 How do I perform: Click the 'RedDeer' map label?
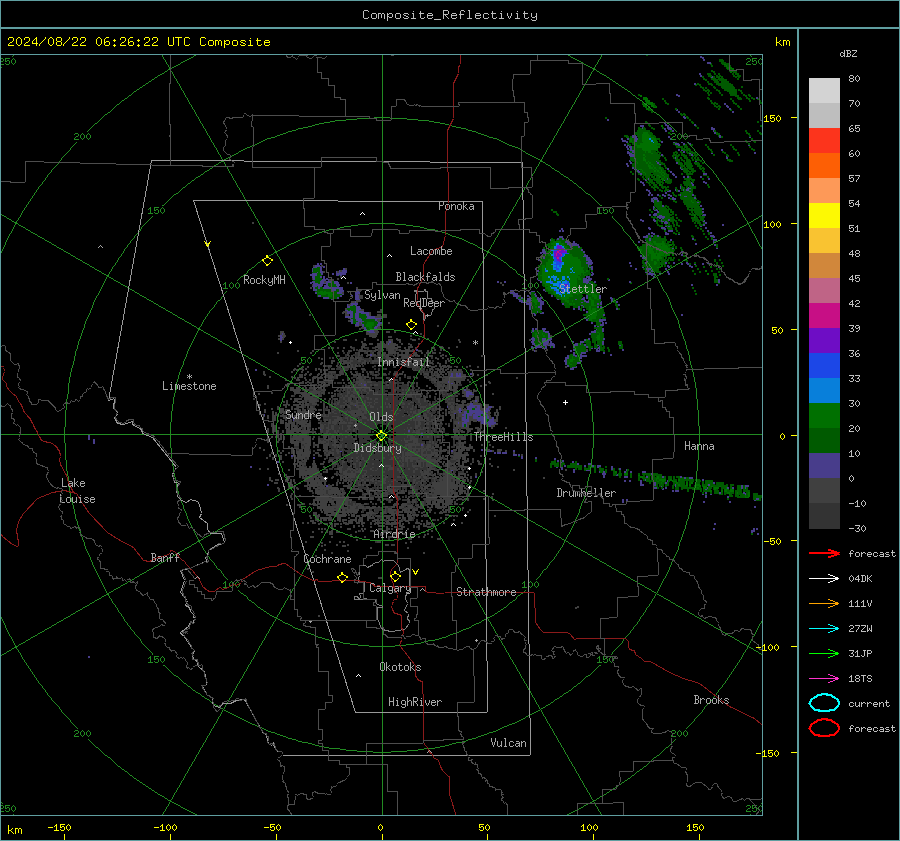(x=424, y=303)
